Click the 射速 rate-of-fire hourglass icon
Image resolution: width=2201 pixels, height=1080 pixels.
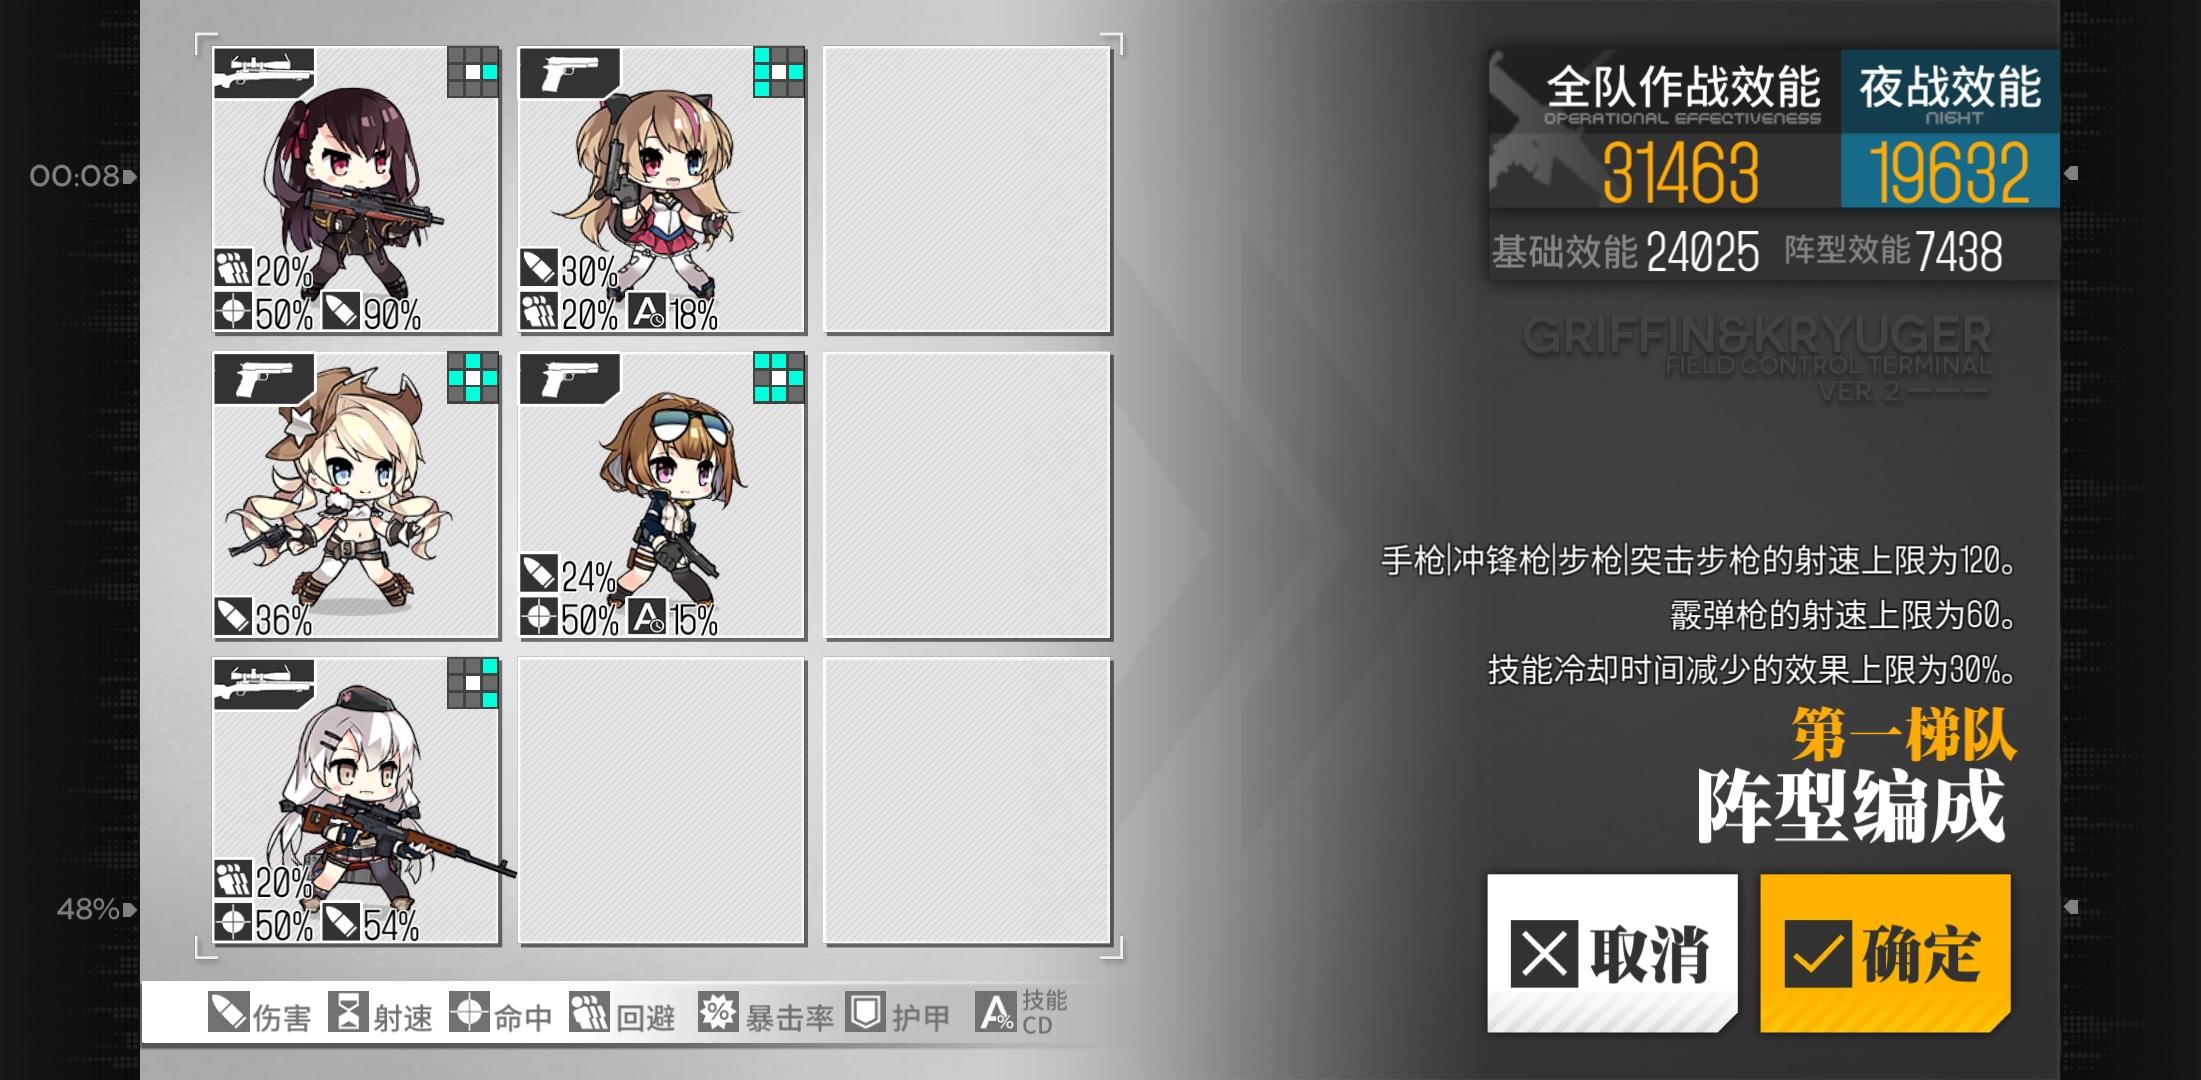point(348,1013)
